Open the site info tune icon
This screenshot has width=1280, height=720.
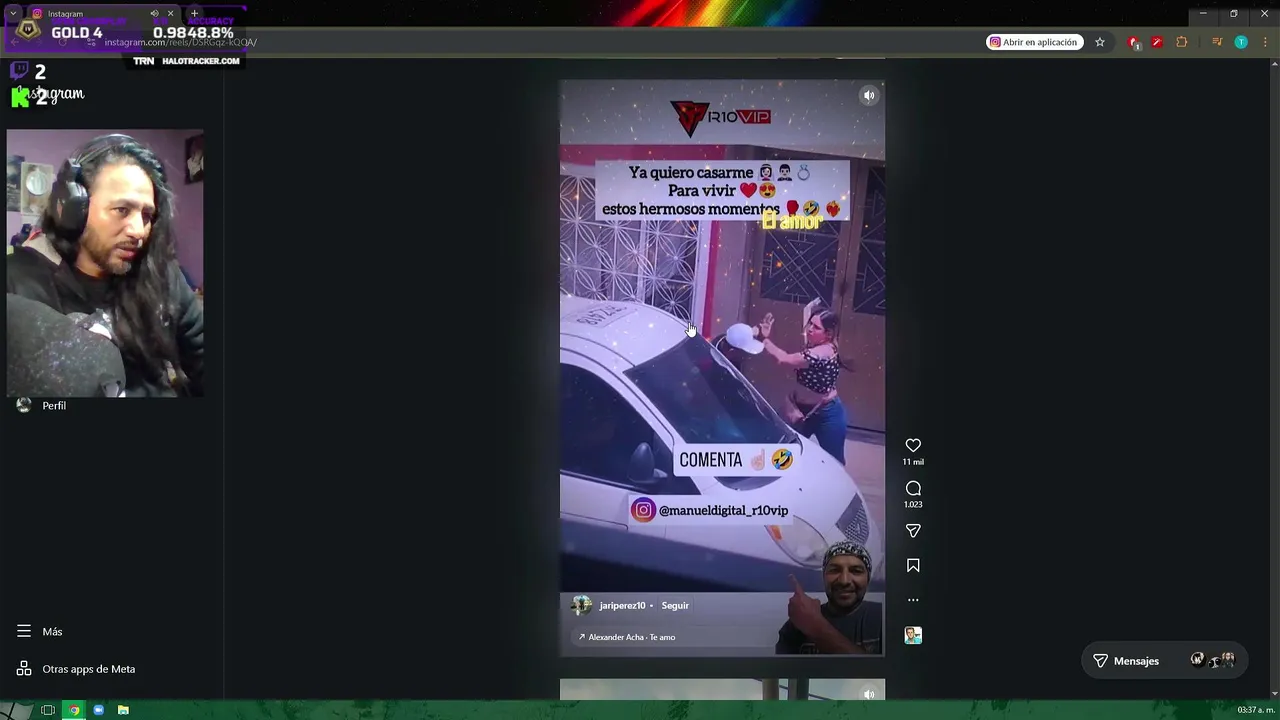coord(92,42)
